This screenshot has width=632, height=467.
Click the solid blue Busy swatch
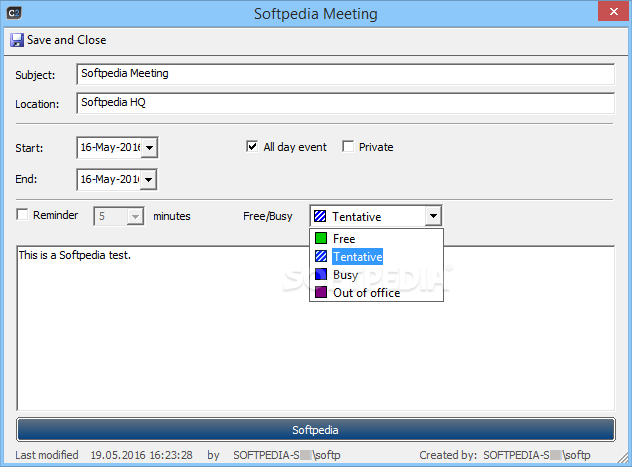coord(321,274)
